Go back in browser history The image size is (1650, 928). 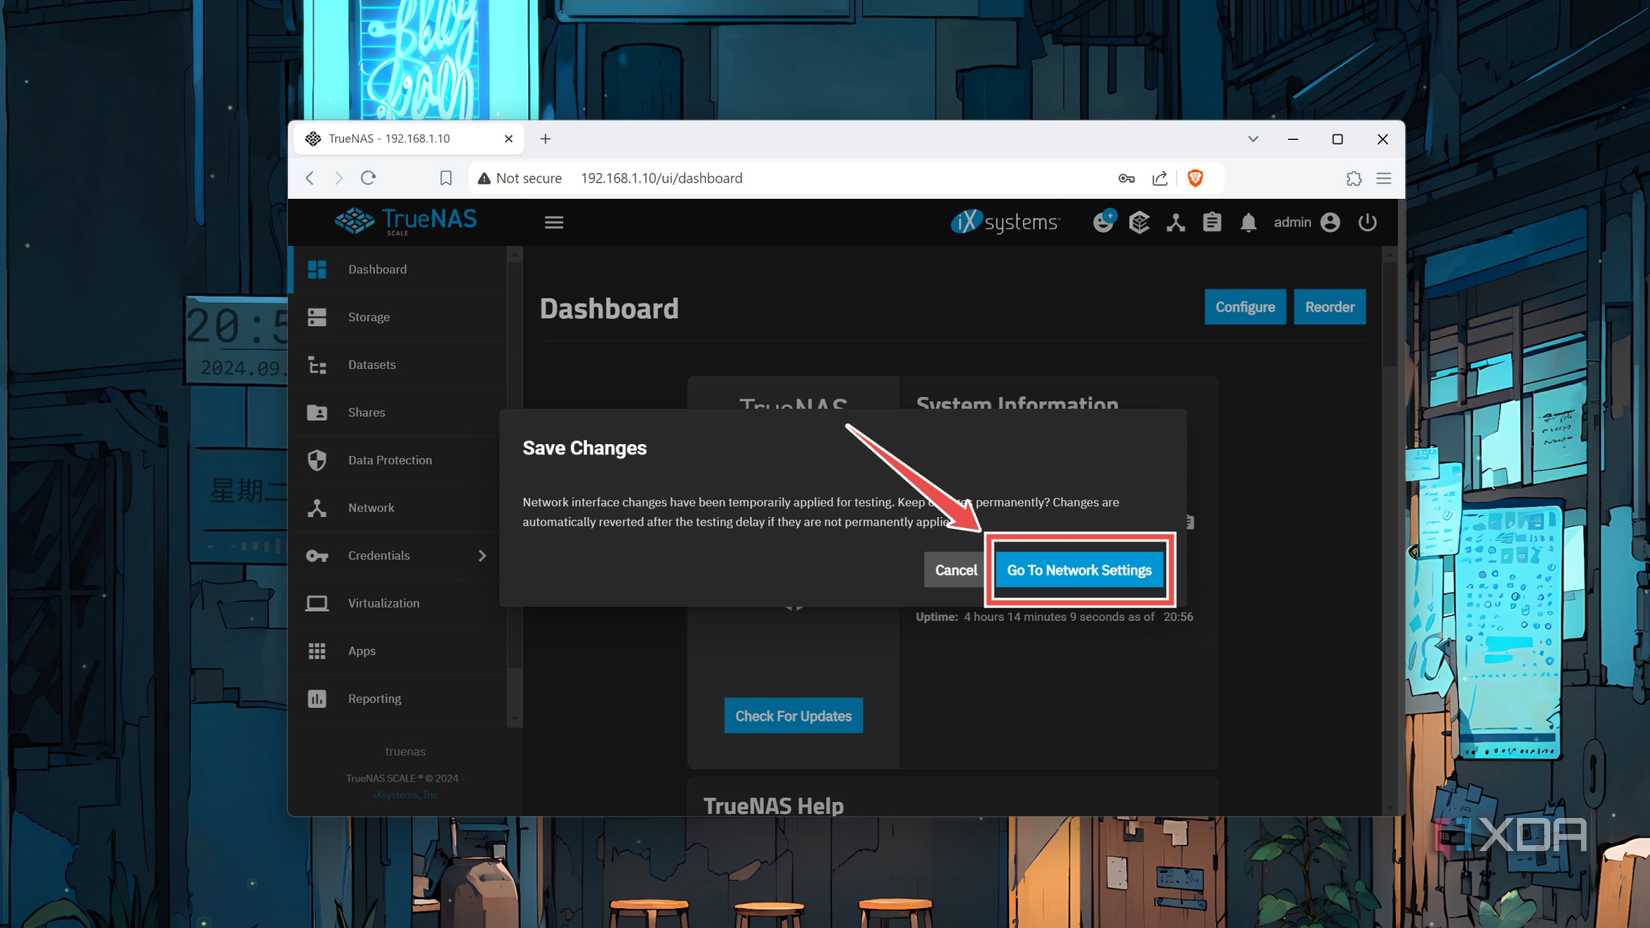pyautogui.click(x=310, y=178)
